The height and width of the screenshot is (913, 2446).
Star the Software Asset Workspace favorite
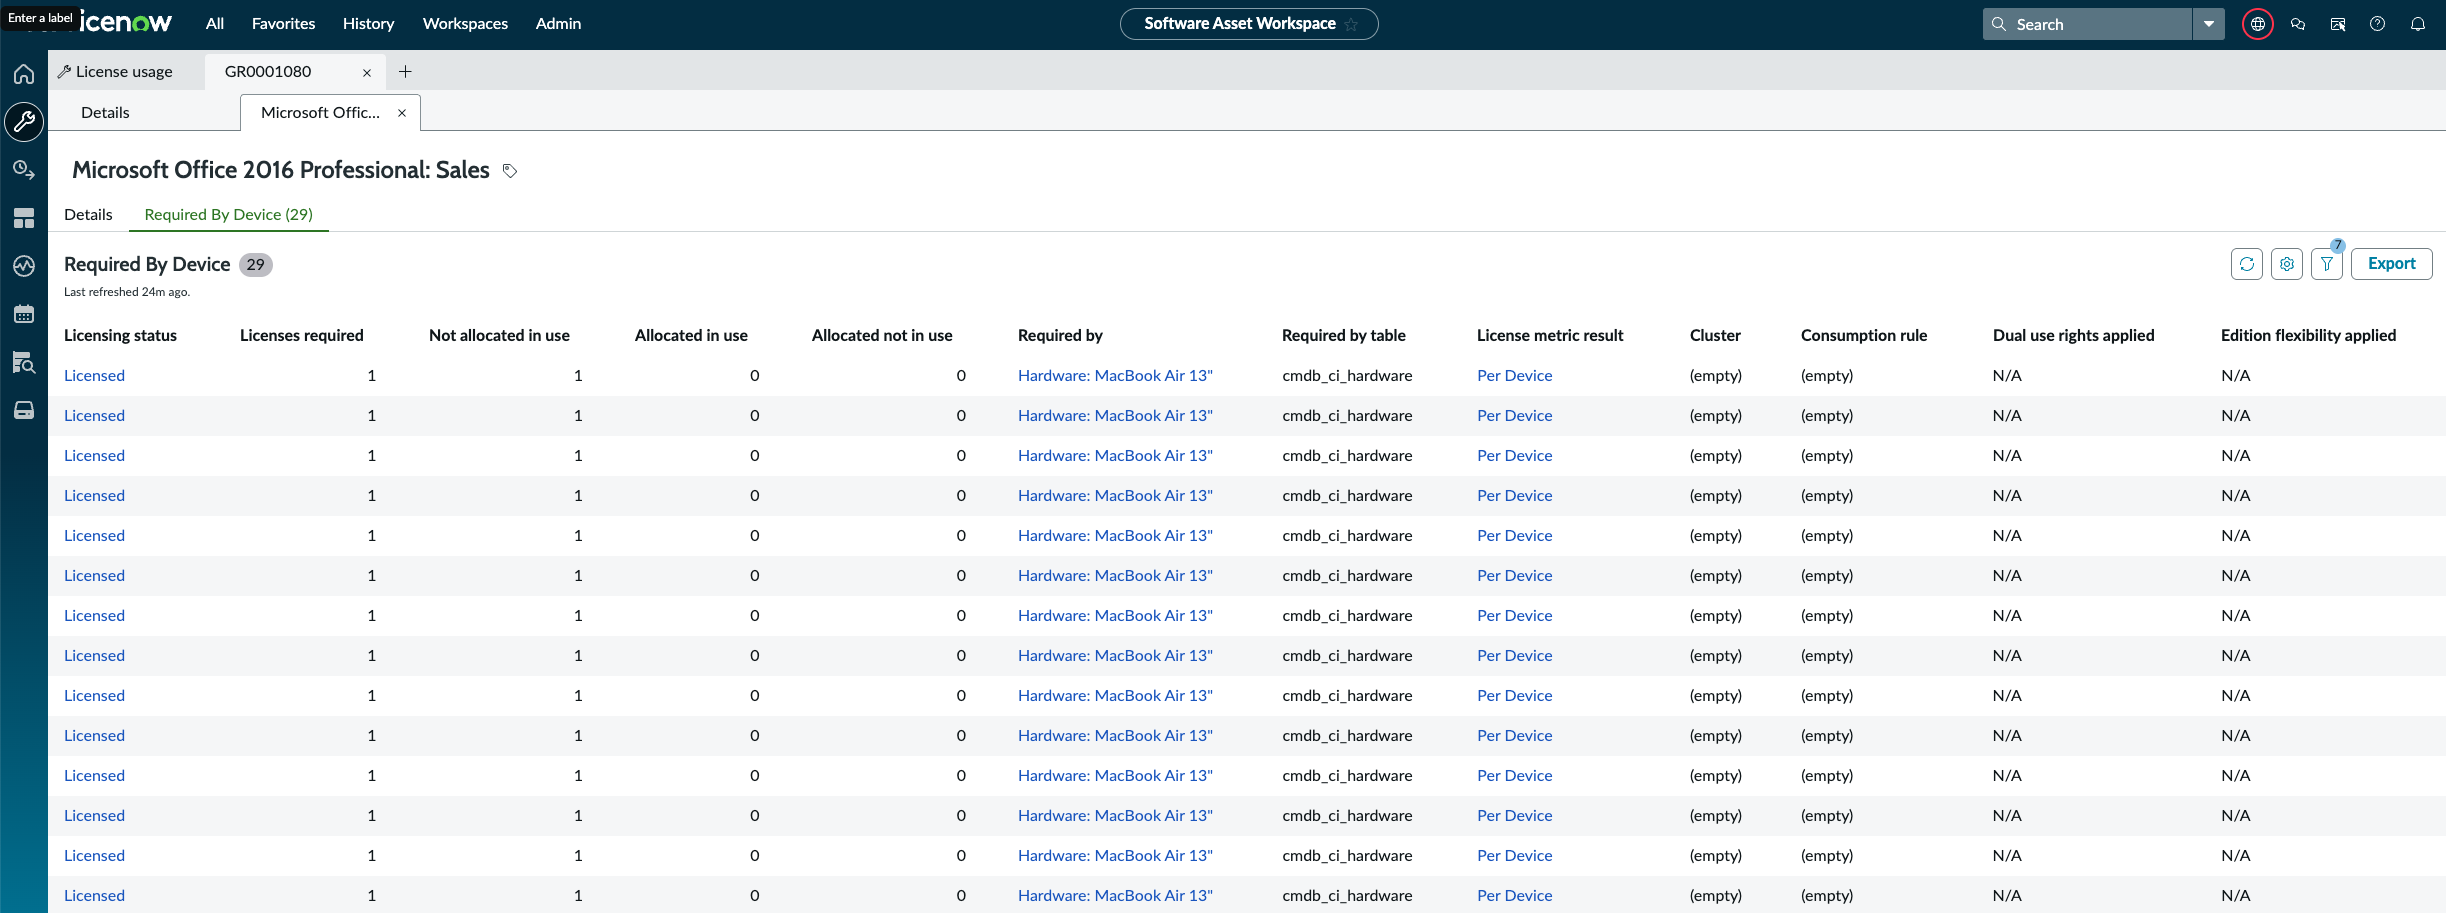(1352, 24)
